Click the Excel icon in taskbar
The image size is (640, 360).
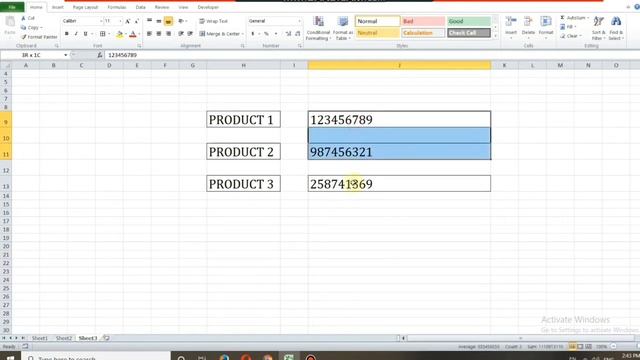(289, 357)
